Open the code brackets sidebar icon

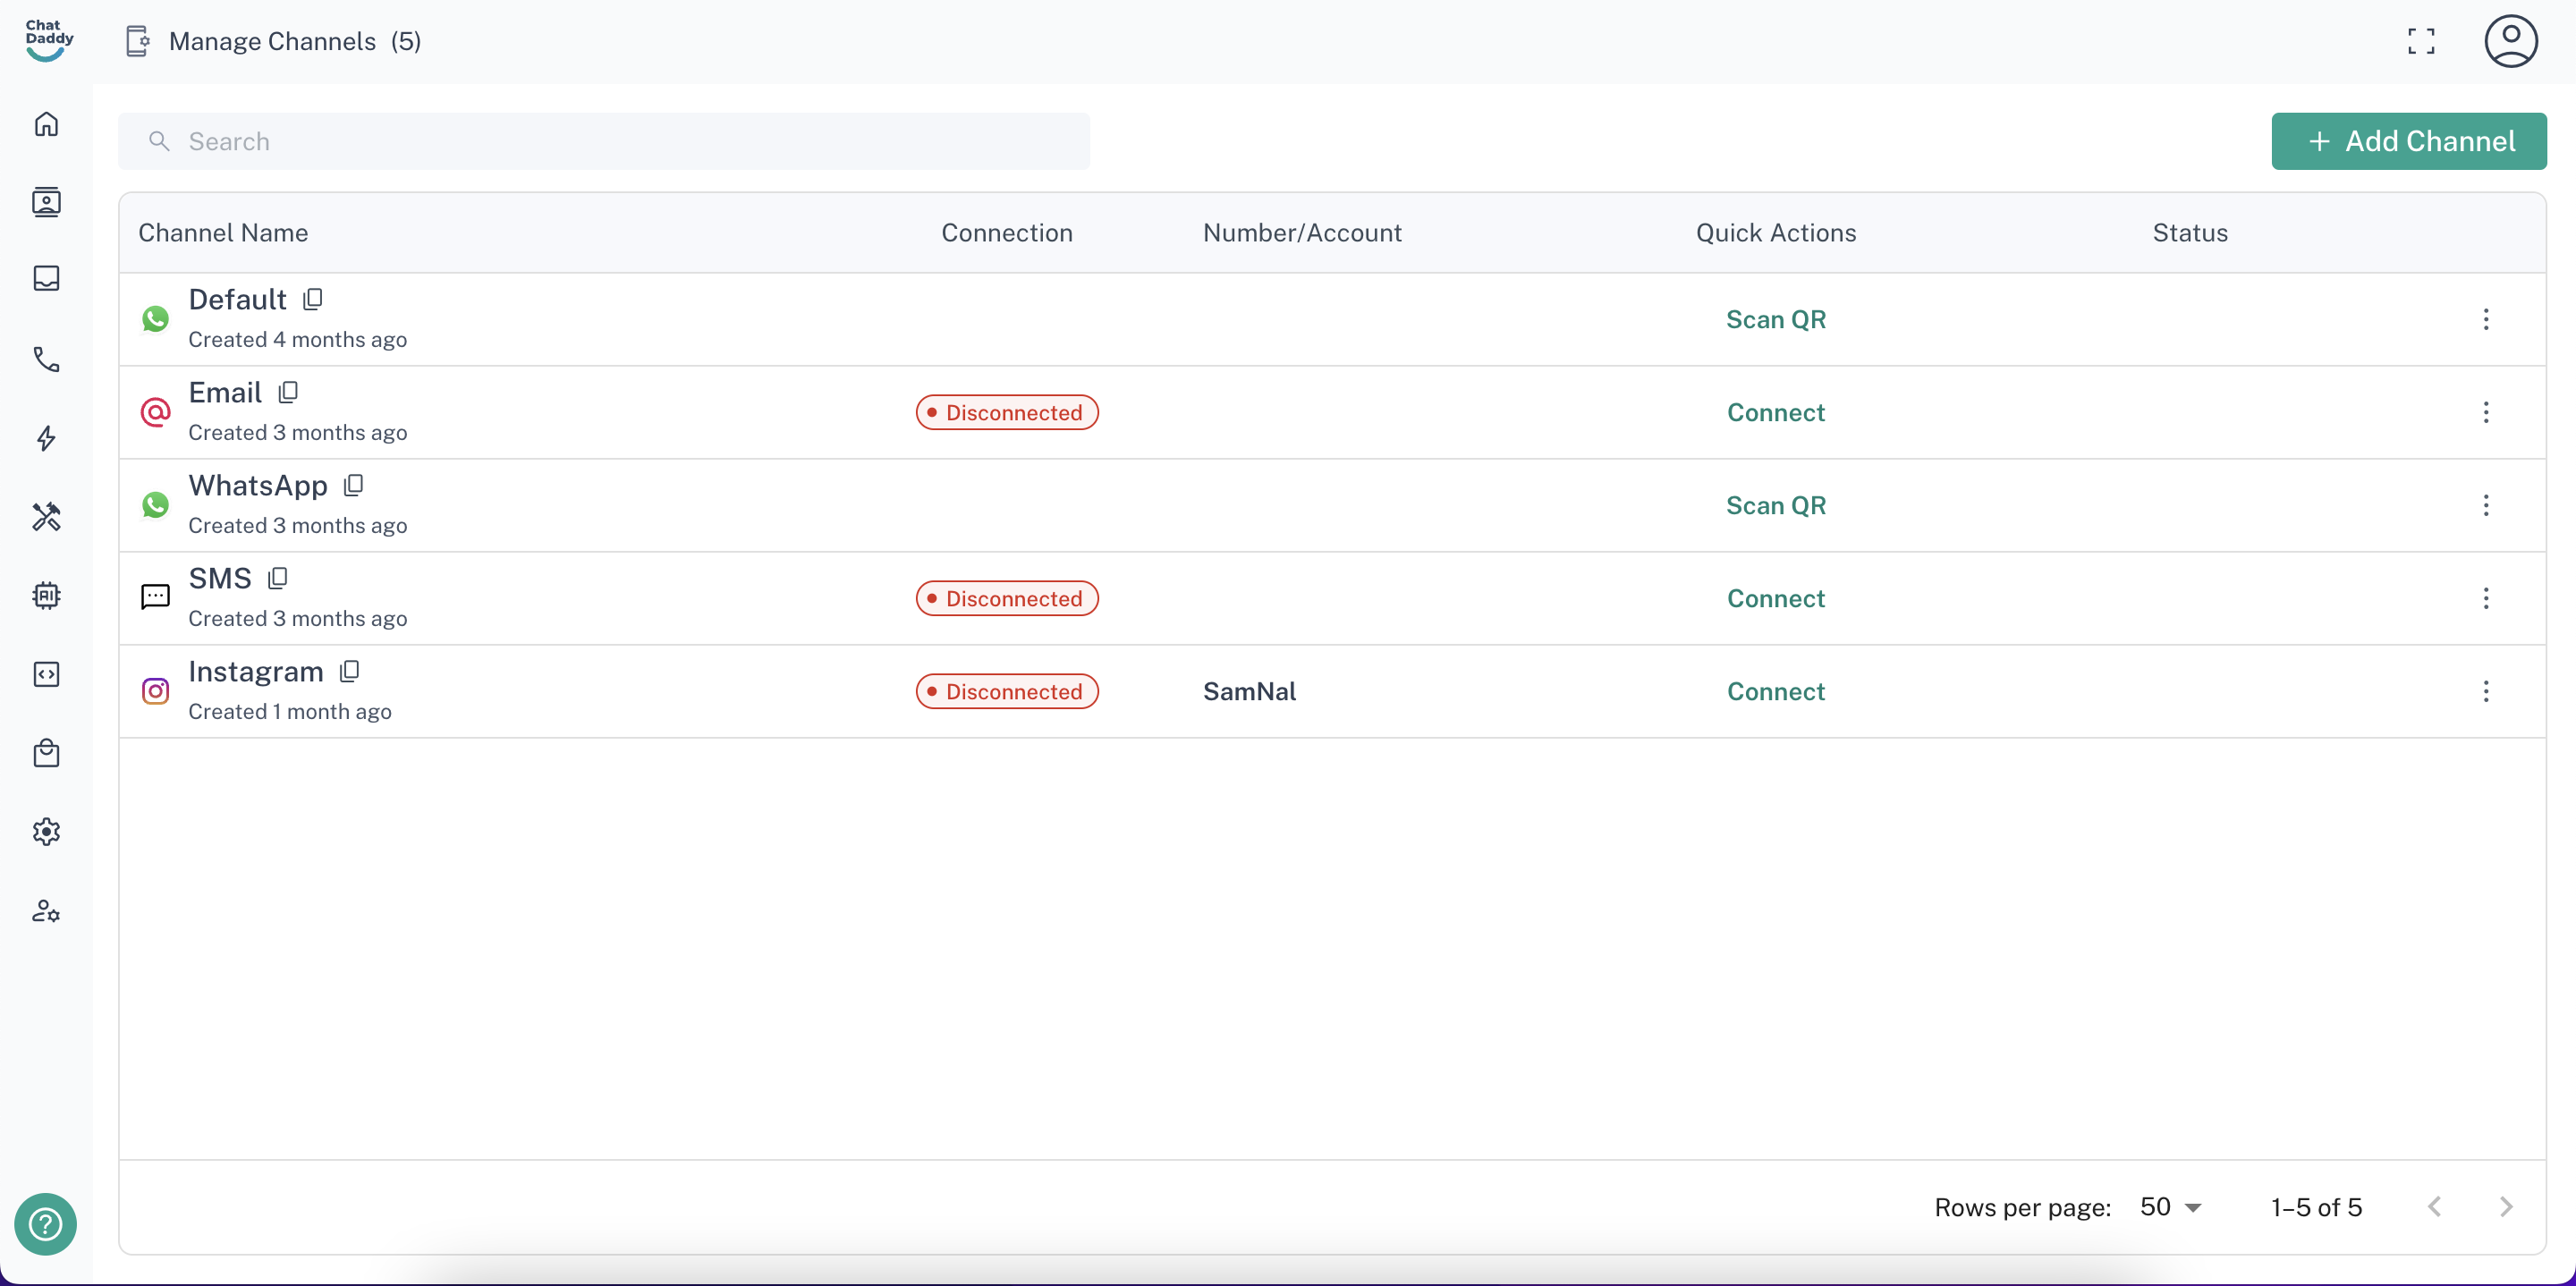[x=46, y=674]
